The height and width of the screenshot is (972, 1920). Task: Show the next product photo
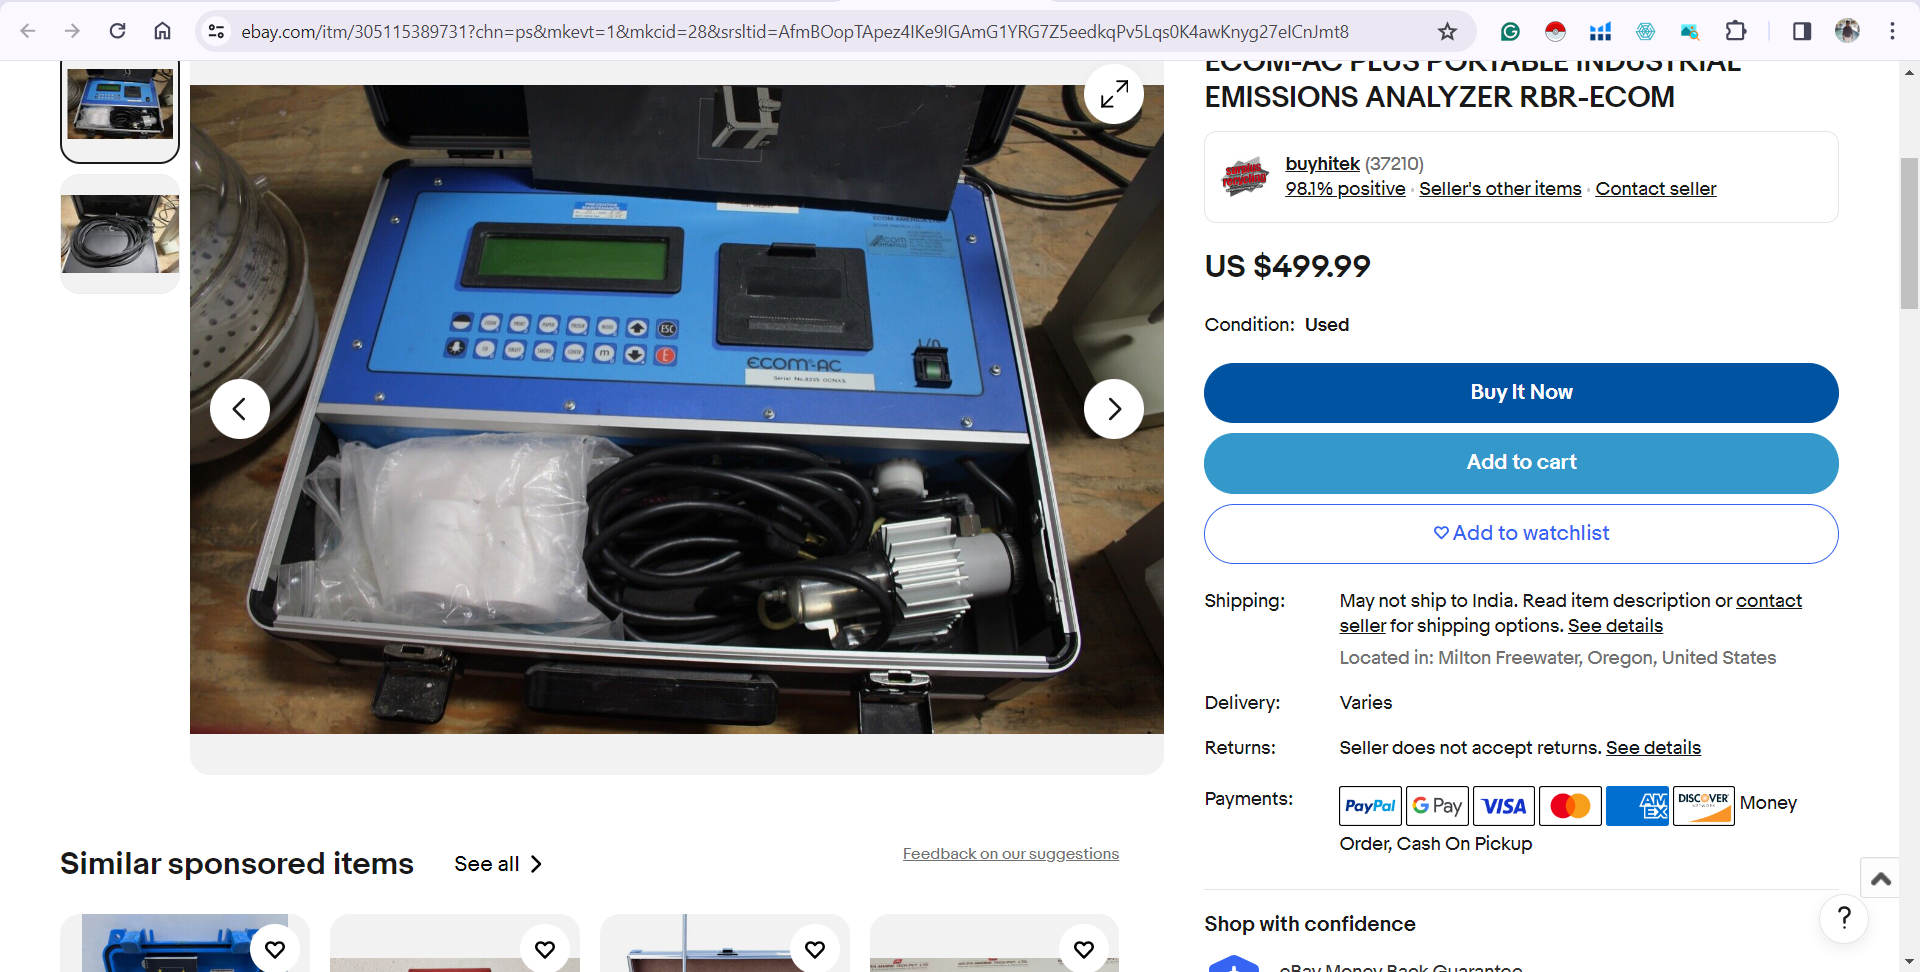pos(1114,409)
